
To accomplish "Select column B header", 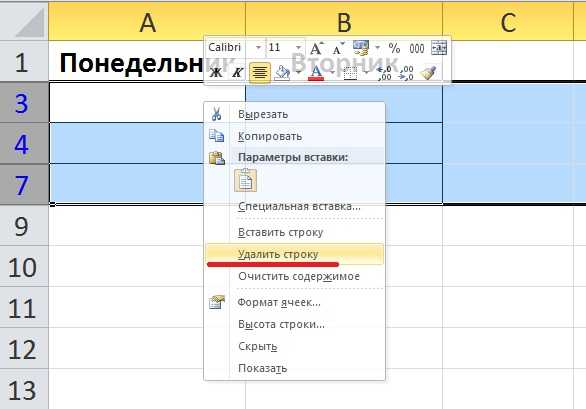I will pyautogui.click(x=344, y=22).
